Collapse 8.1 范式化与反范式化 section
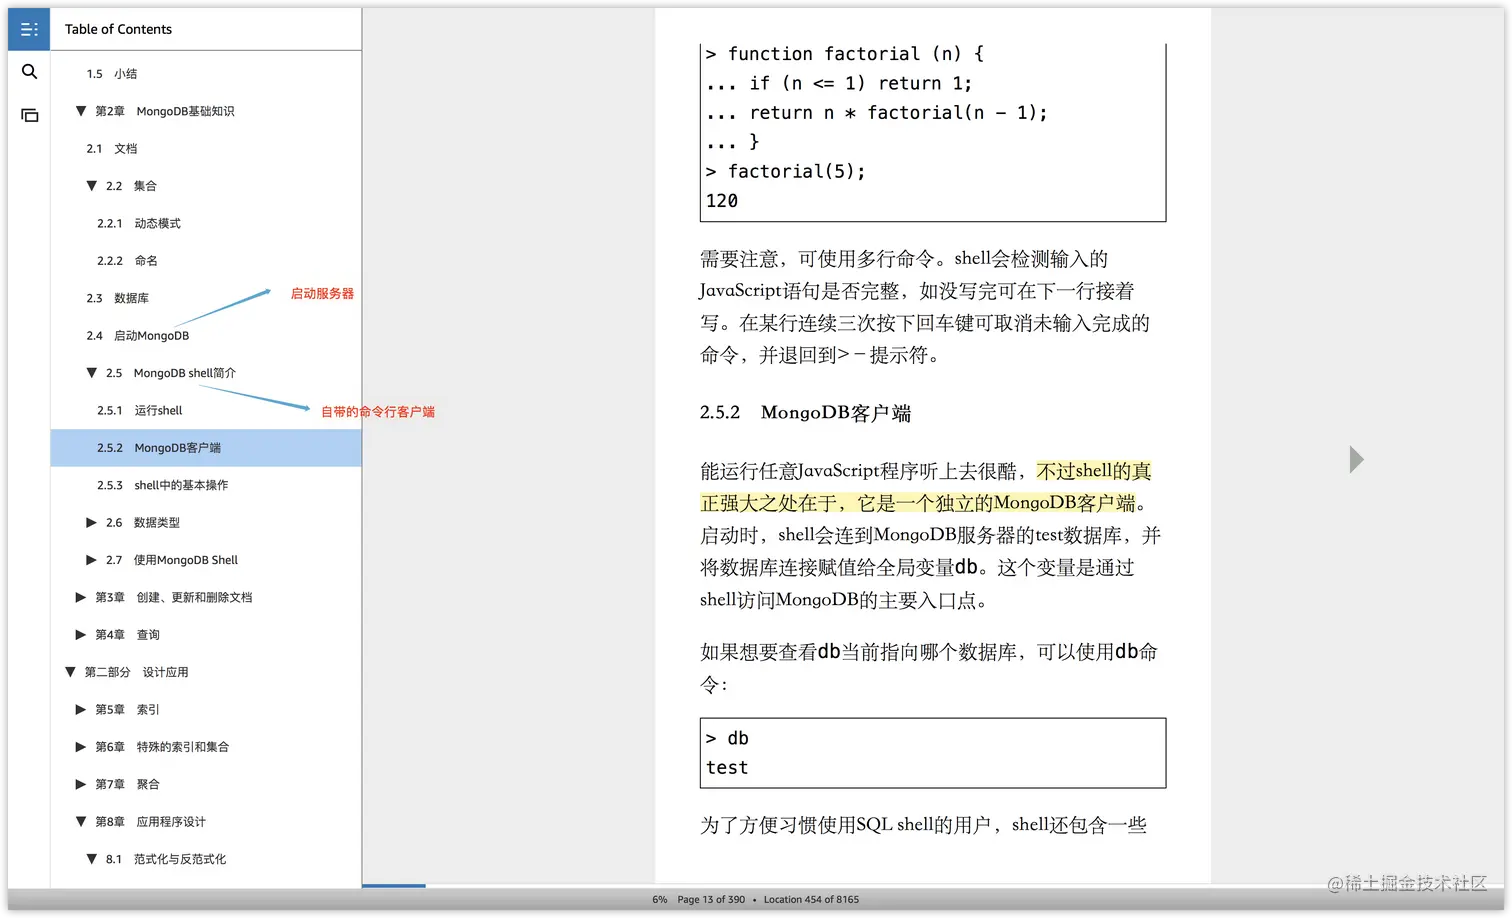The width and height of the screenshot is (1512, 918). click(x=92, y=859)
